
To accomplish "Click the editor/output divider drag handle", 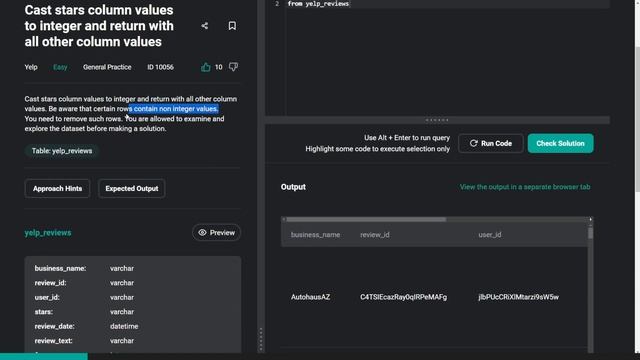I will [x=437, y=120].
